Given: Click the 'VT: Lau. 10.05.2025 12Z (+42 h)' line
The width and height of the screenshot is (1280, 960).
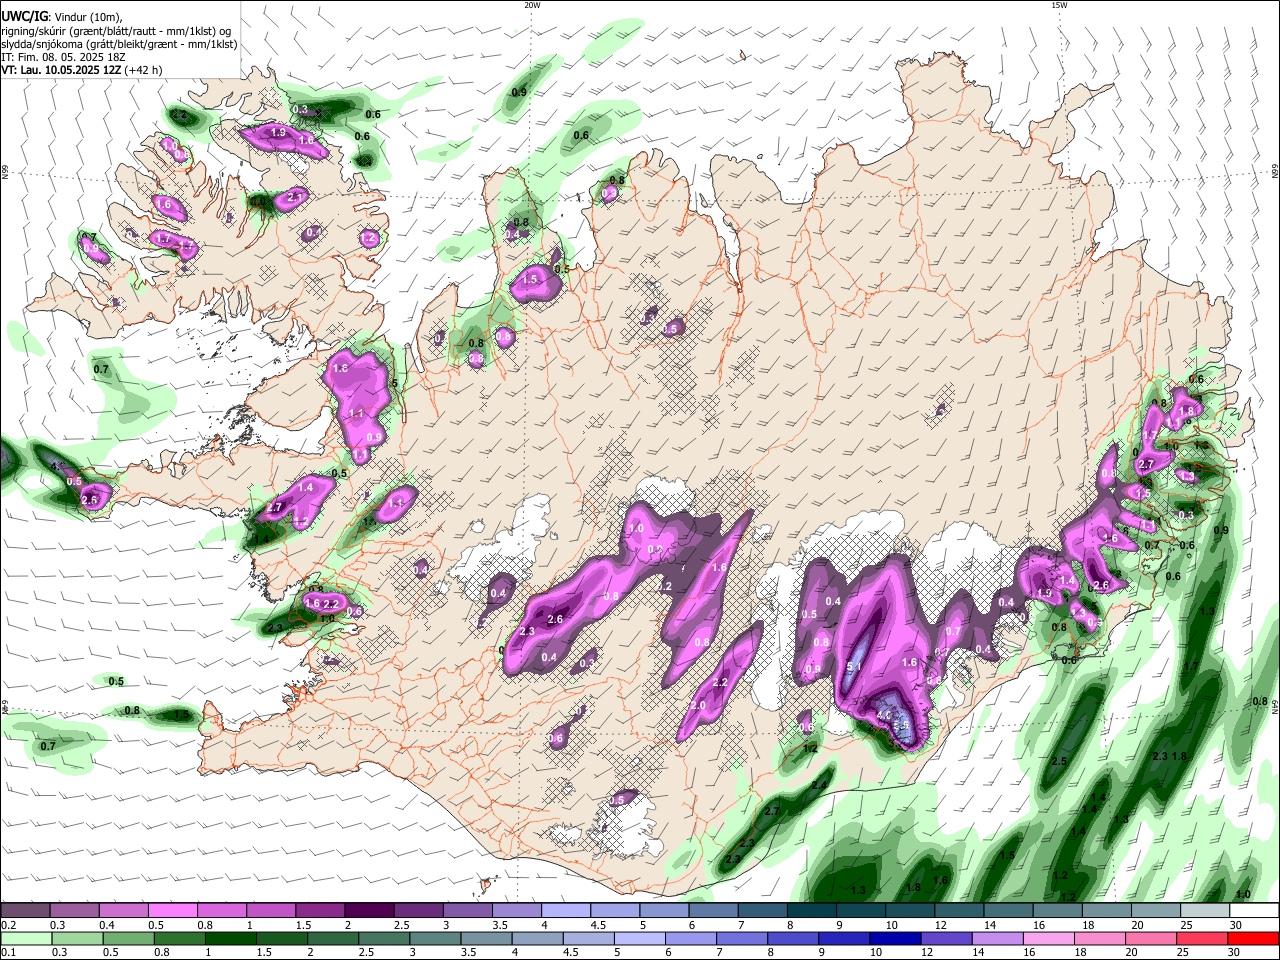Looking at the screenshot, I should click(x=81, y=70).
